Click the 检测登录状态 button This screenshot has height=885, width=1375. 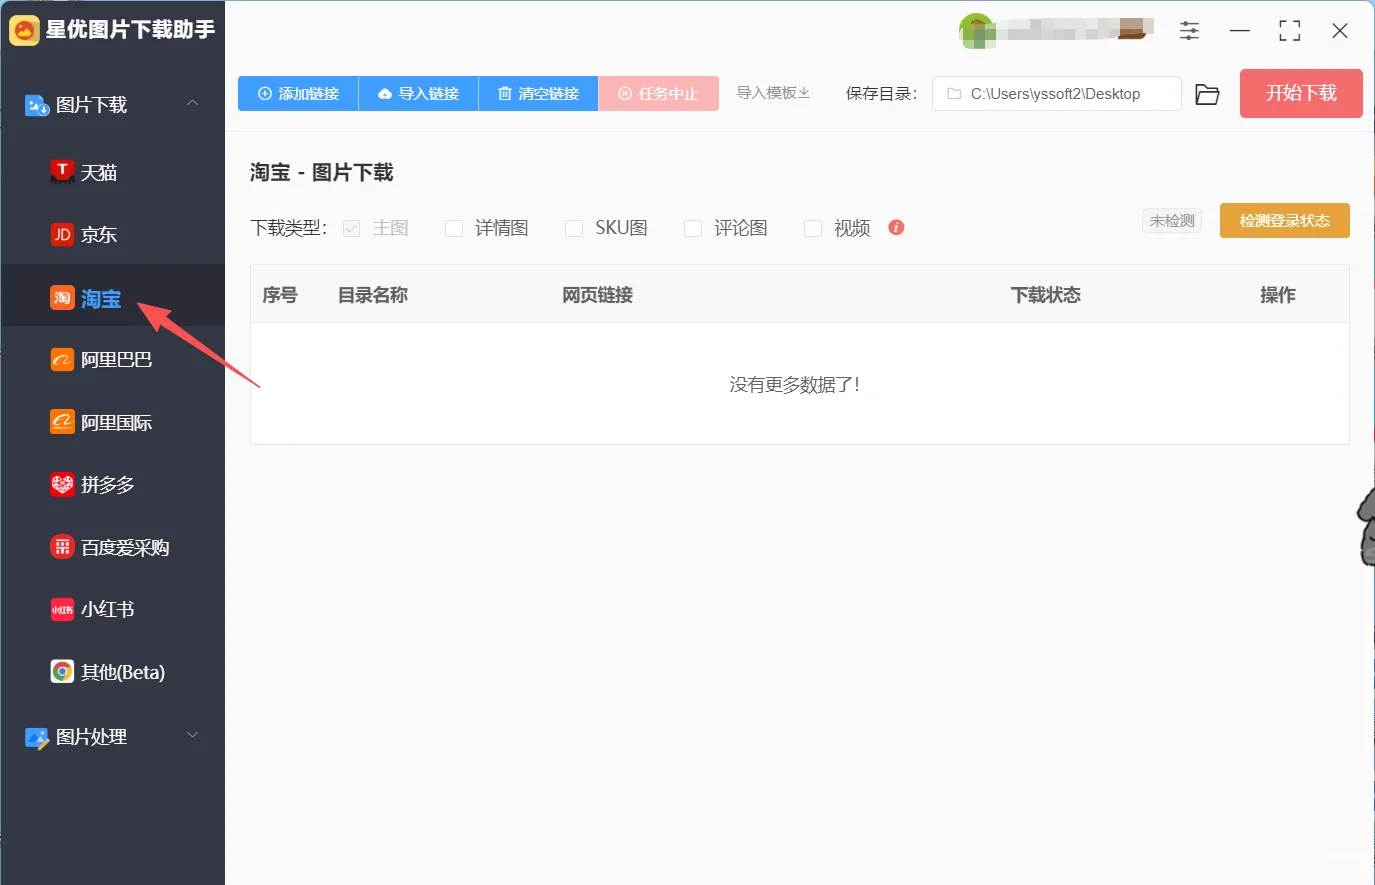point(1284,220)
